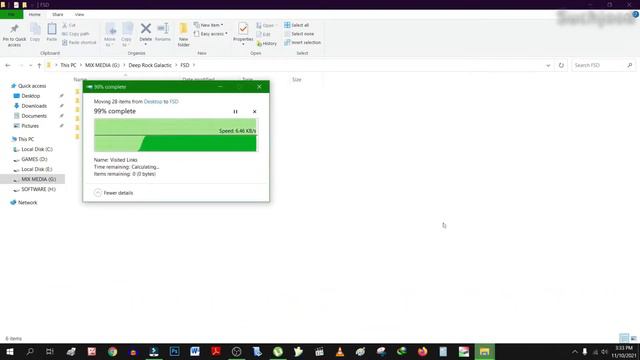The width and height of the screenshot is (640, 360).
Task: Create a New folder from ribbon
Action: click(x=184, y=35)
